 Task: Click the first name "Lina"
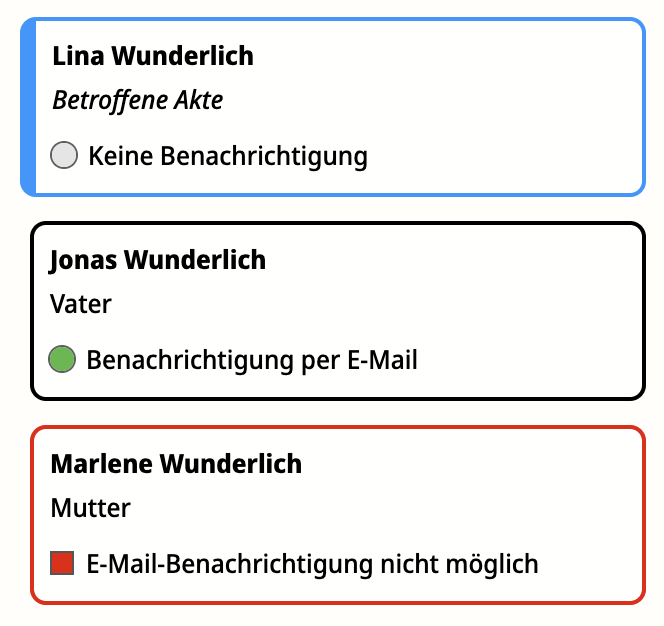(78, 56)
